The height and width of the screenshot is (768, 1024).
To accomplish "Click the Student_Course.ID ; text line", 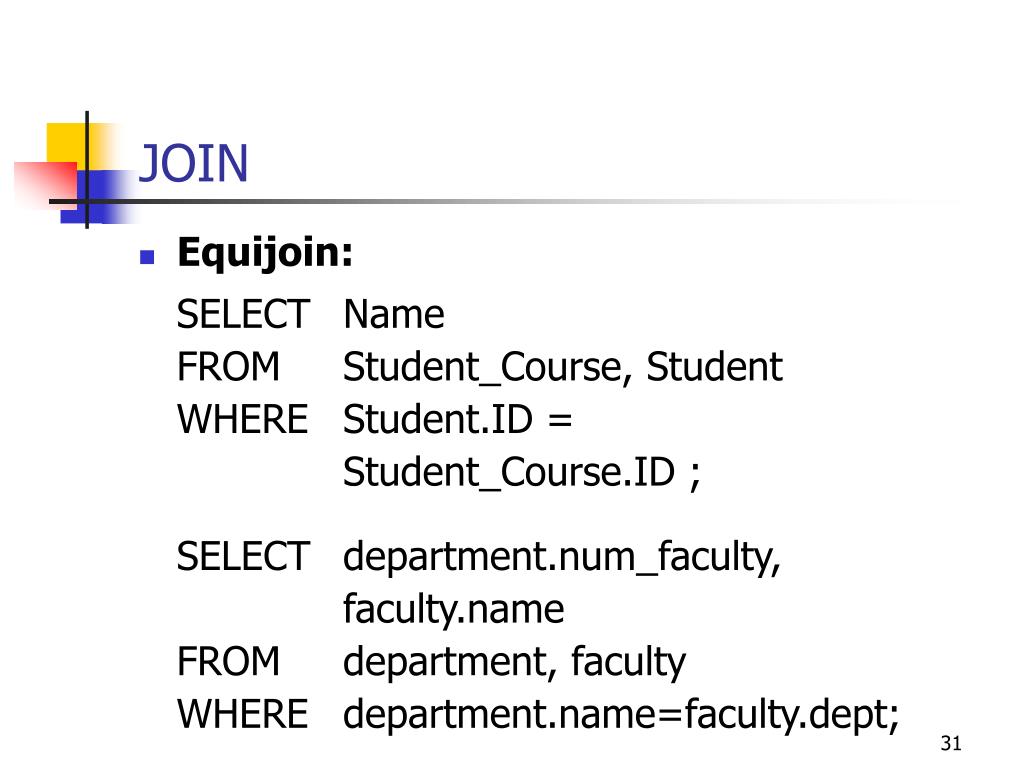I will (521, 472).
